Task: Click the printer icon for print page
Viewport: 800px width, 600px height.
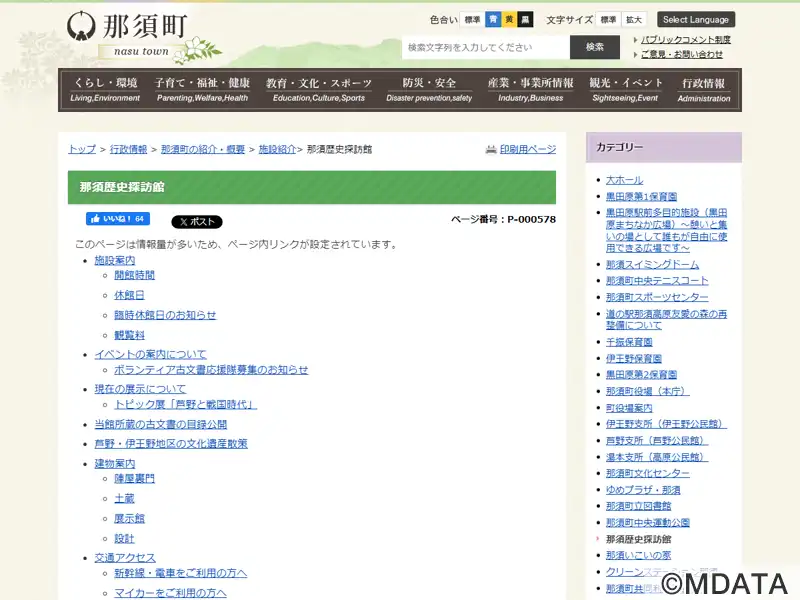Action: pos(491,149)
